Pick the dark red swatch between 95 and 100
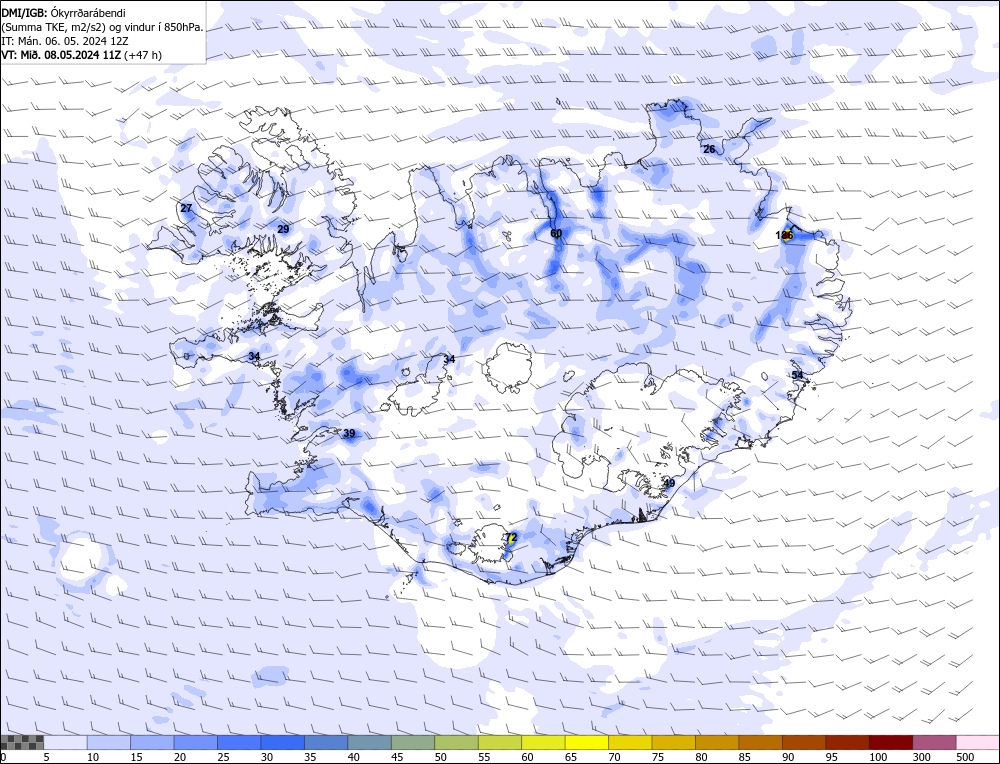1000x764 pixels. click(847, 742)
